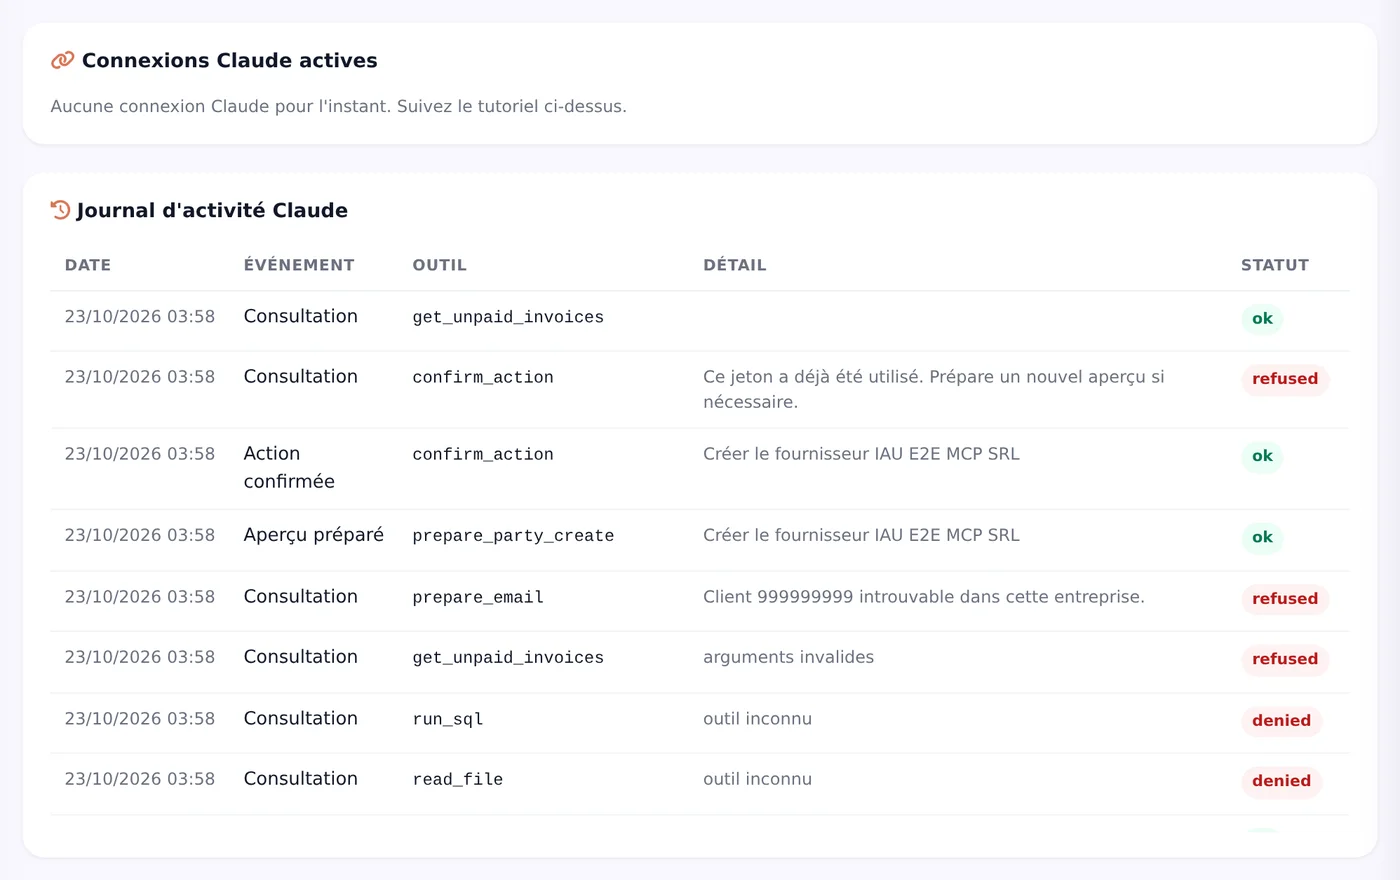The image size is (1400, 880).
Task: Click "Consultation" in the read_file row
Action: pyautogui.click(x=301, y=779)
